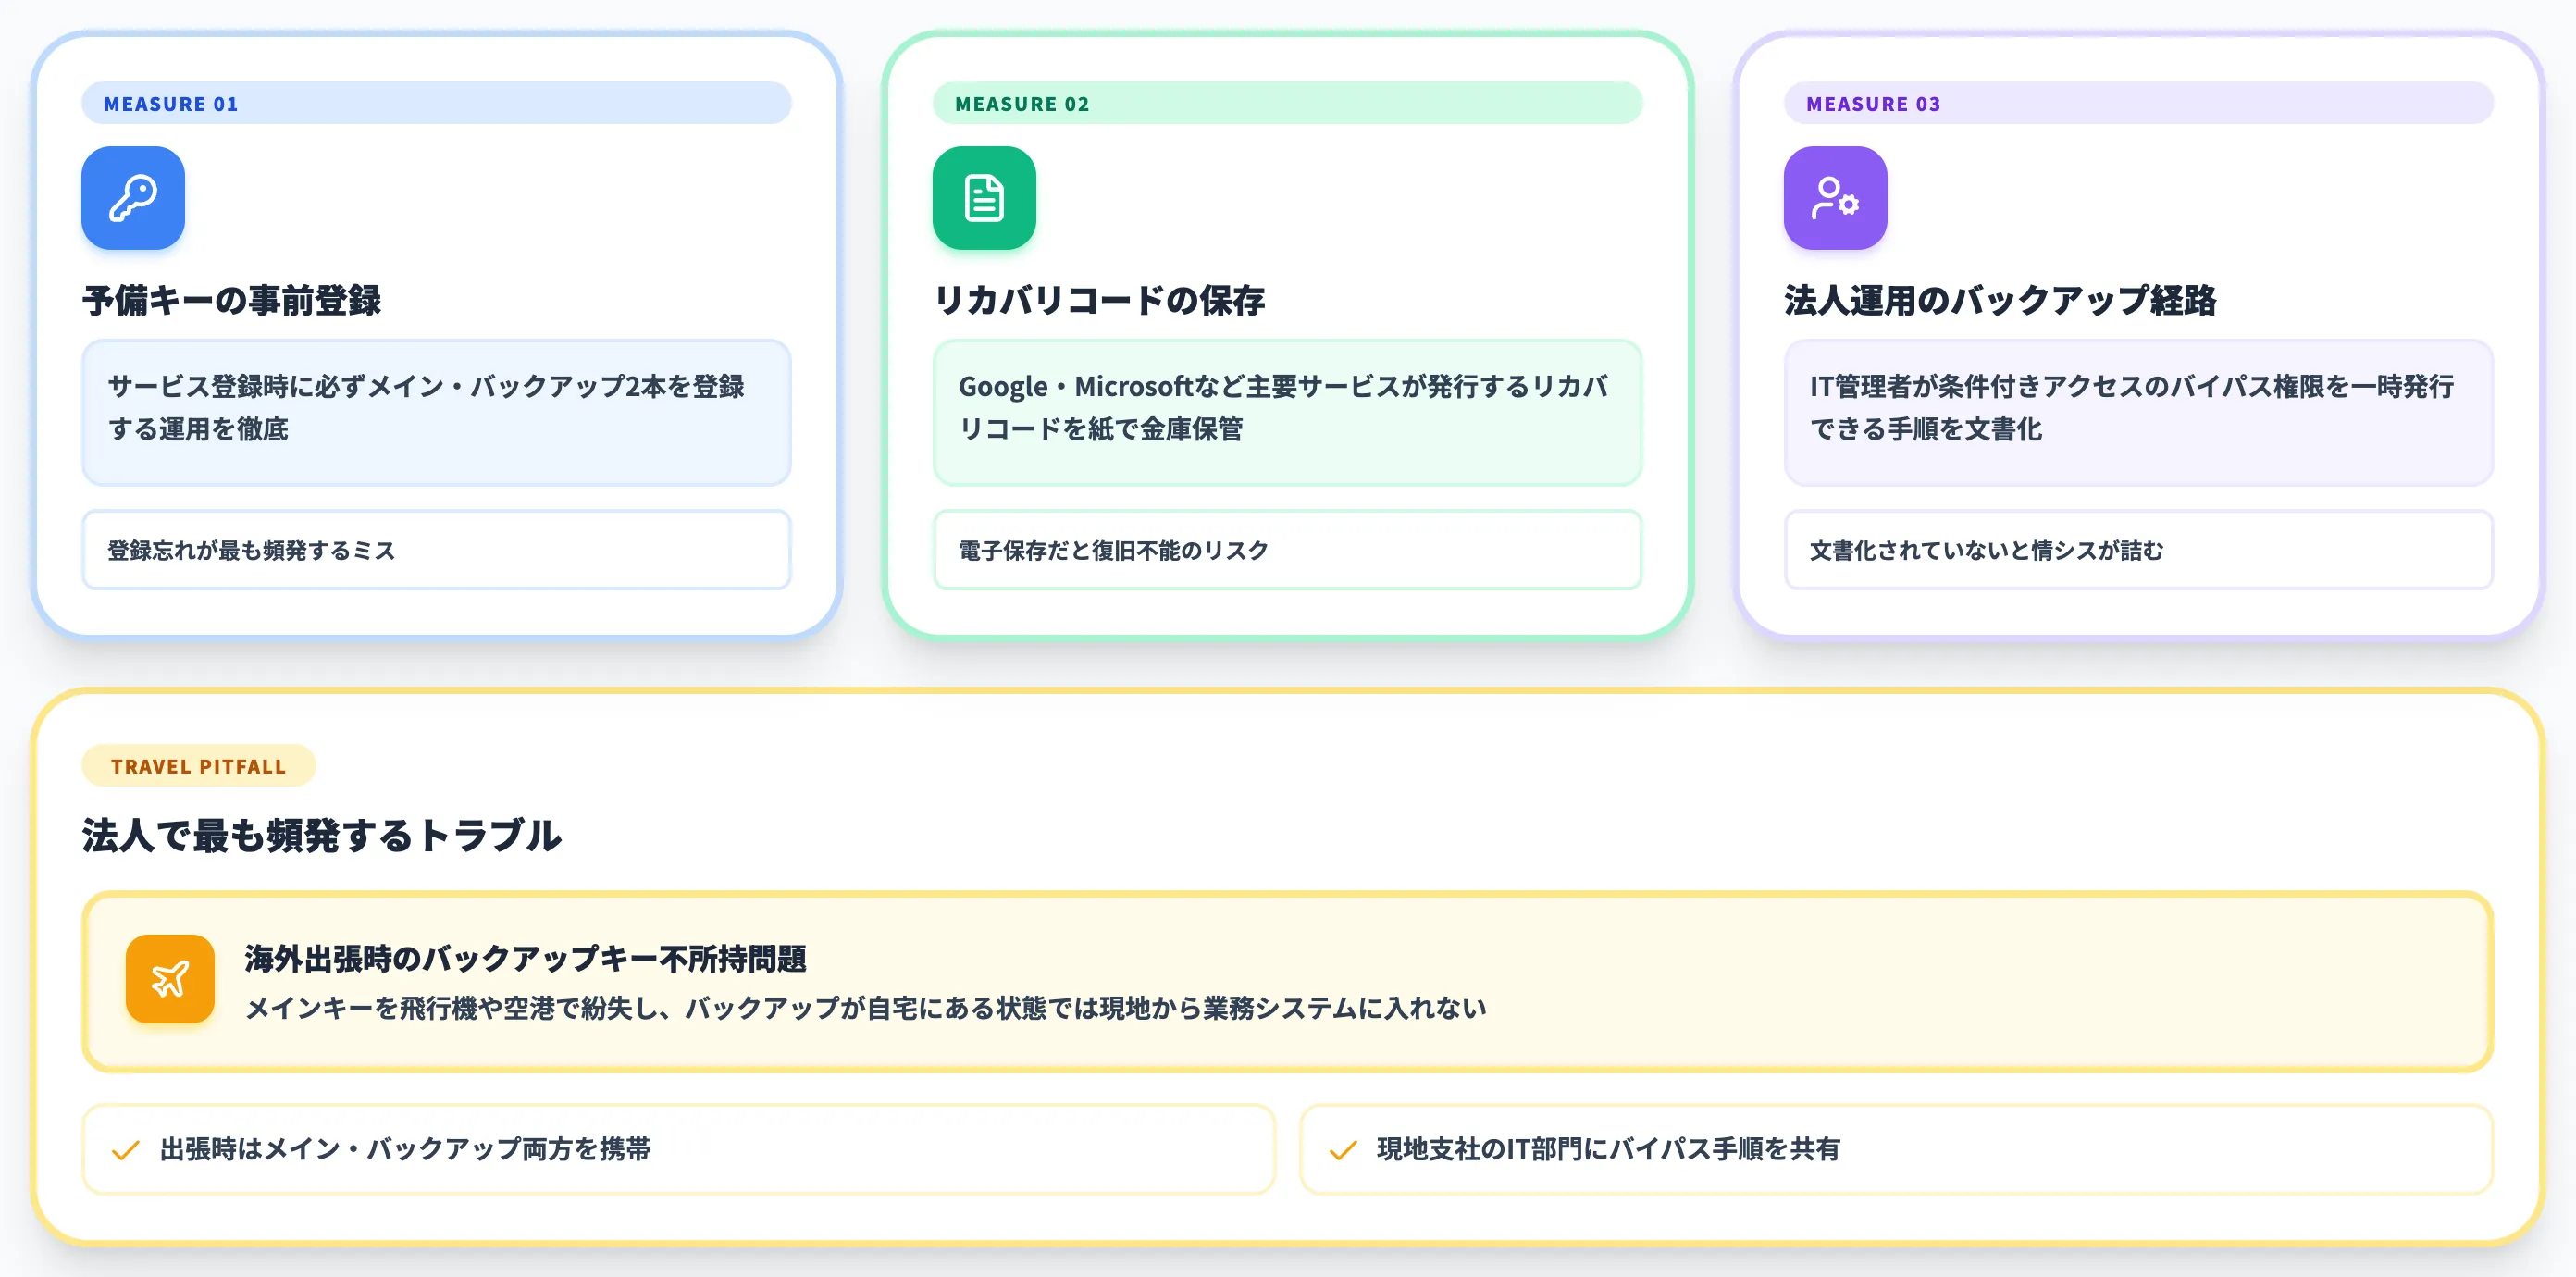Click heading リカバリコードの保存
Screen dimensions: 2576x1277
pos(1099,300)
